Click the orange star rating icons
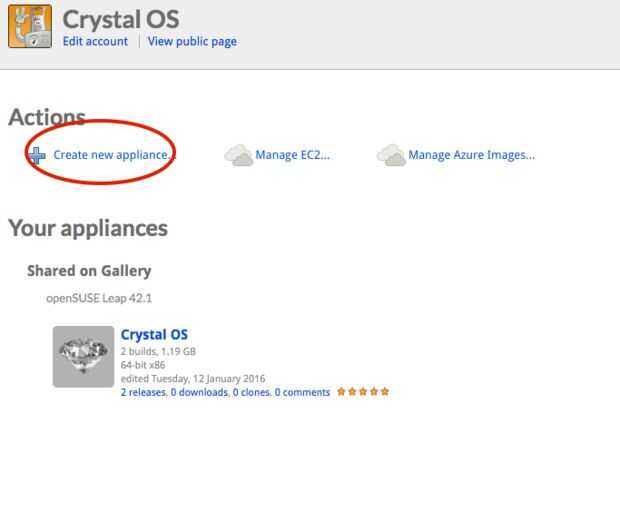This screenshot has width=620, height=522. pos(363,392)
